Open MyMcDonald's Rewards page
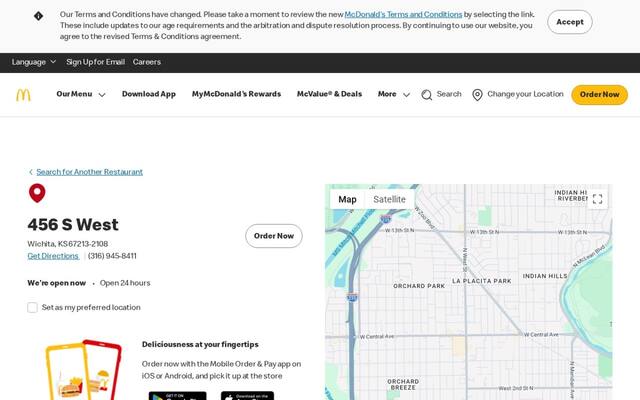The height and width of the screenshot is (400, 640). (236, 94)
